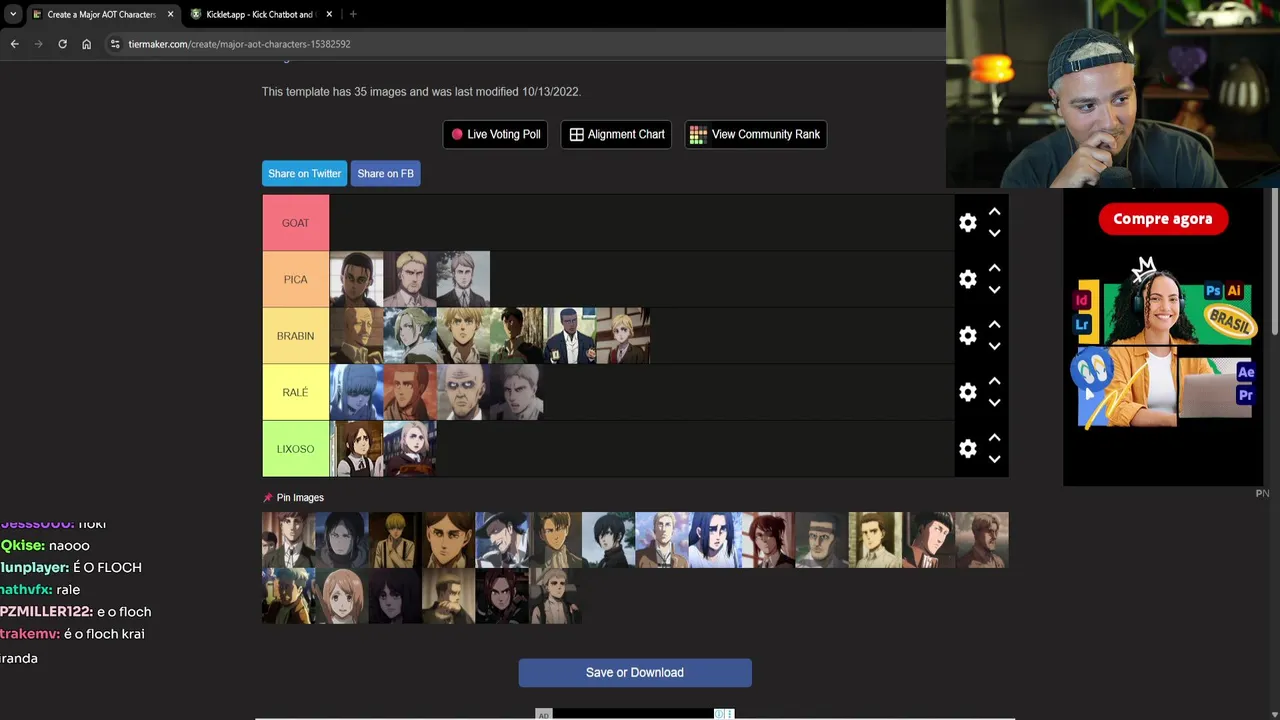Screen dimensions: 1280x720
Task: Move PICA tier down with arrow
Action: (994, 290)
